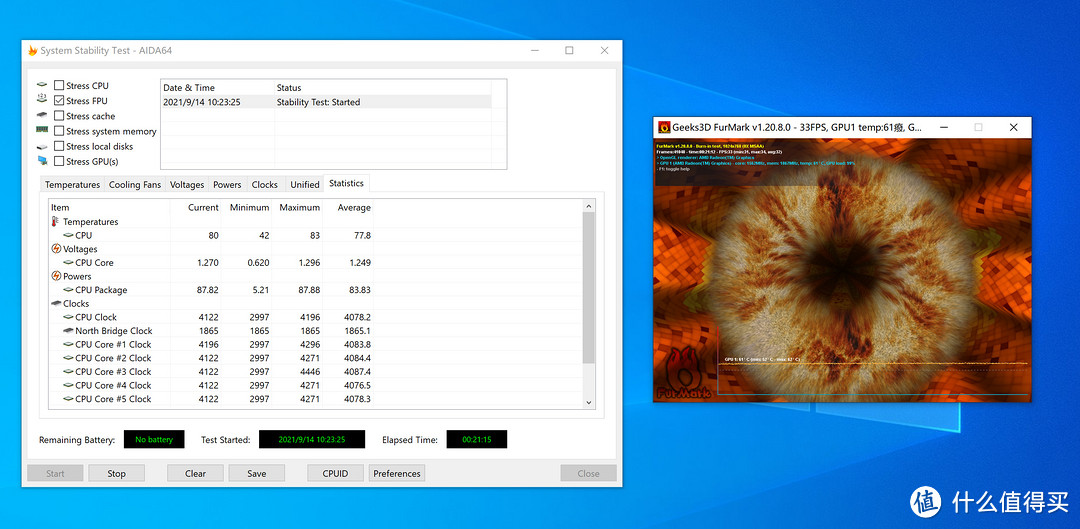This screenshot has height=529, width=1080.
Task: Click the AIDA64 flame icon in title bar
Action: 33,51
